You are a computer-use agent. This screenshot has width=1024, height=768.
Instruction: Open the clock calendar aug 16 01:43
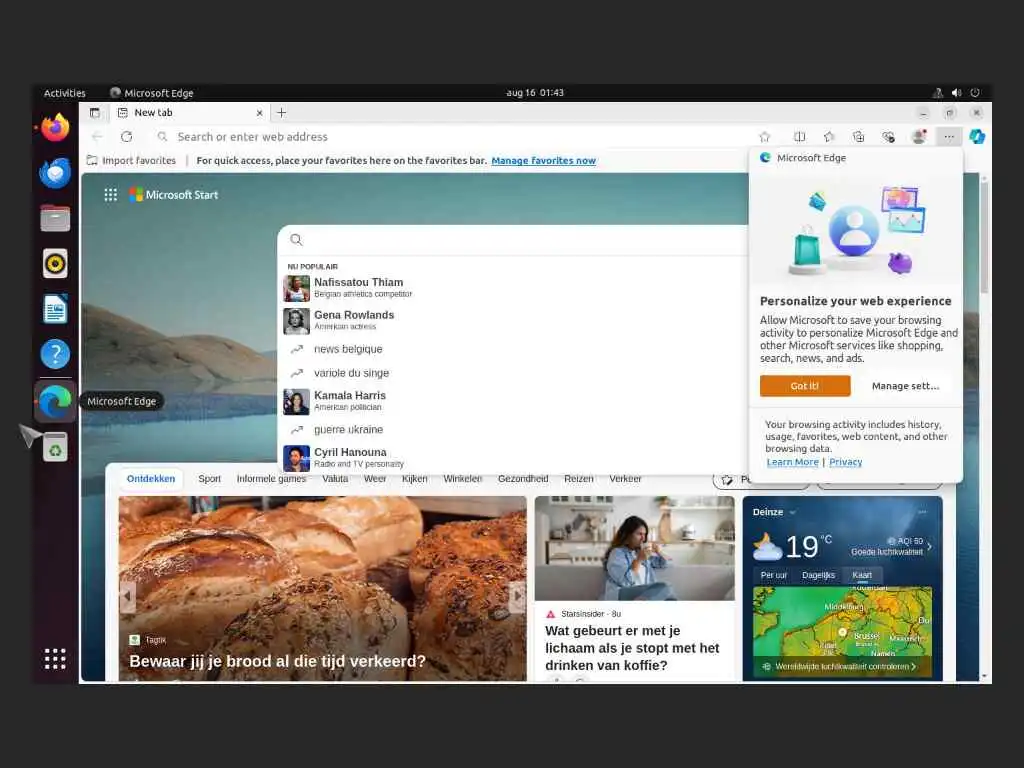tap(535, 93)
